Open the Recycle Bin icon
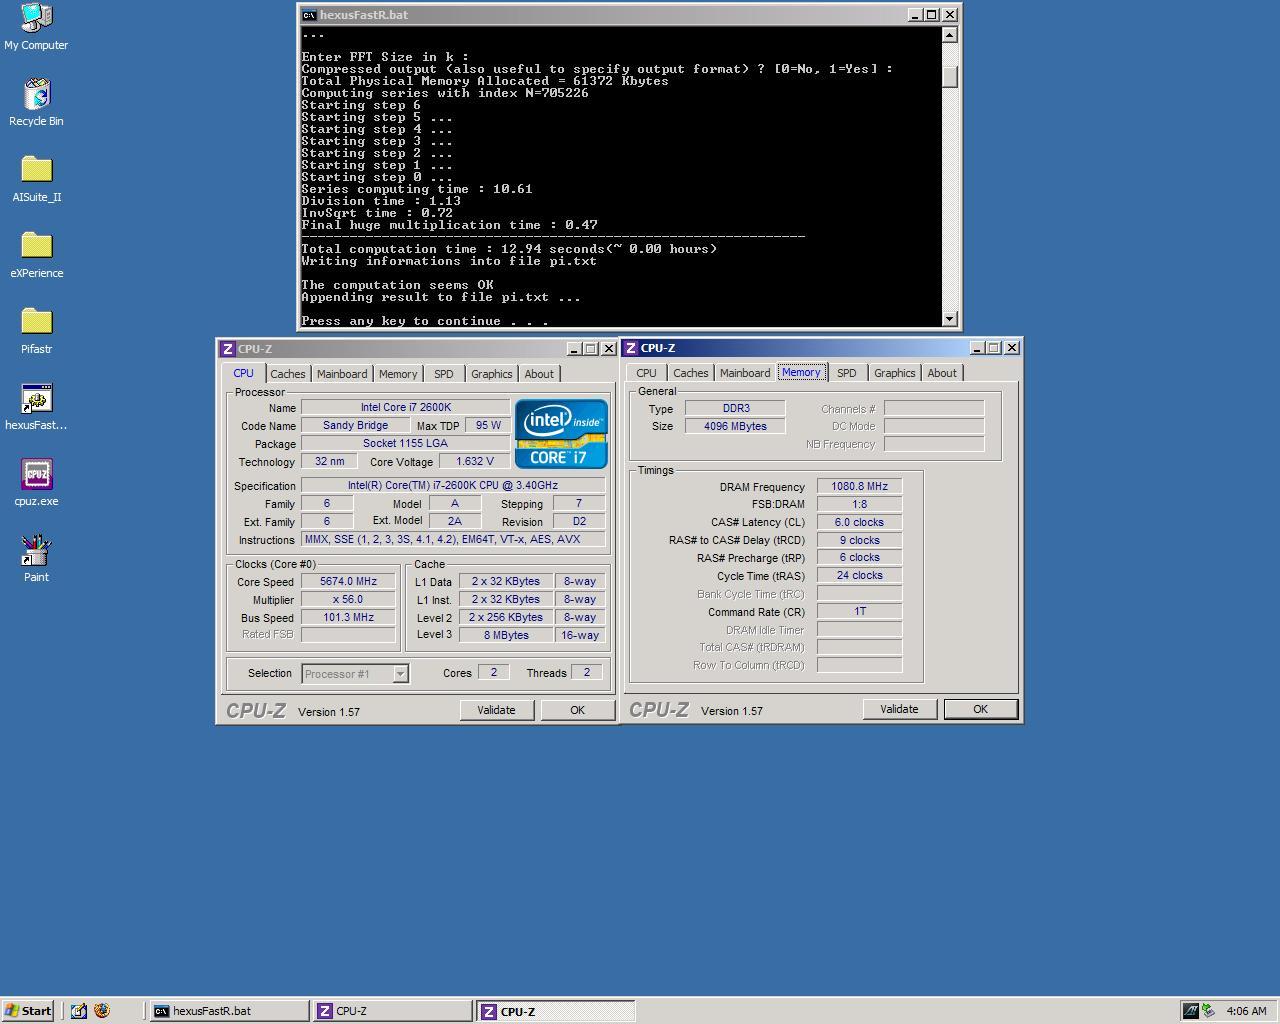Viewport: 1280px width, 1024px height. click(36, 95)
